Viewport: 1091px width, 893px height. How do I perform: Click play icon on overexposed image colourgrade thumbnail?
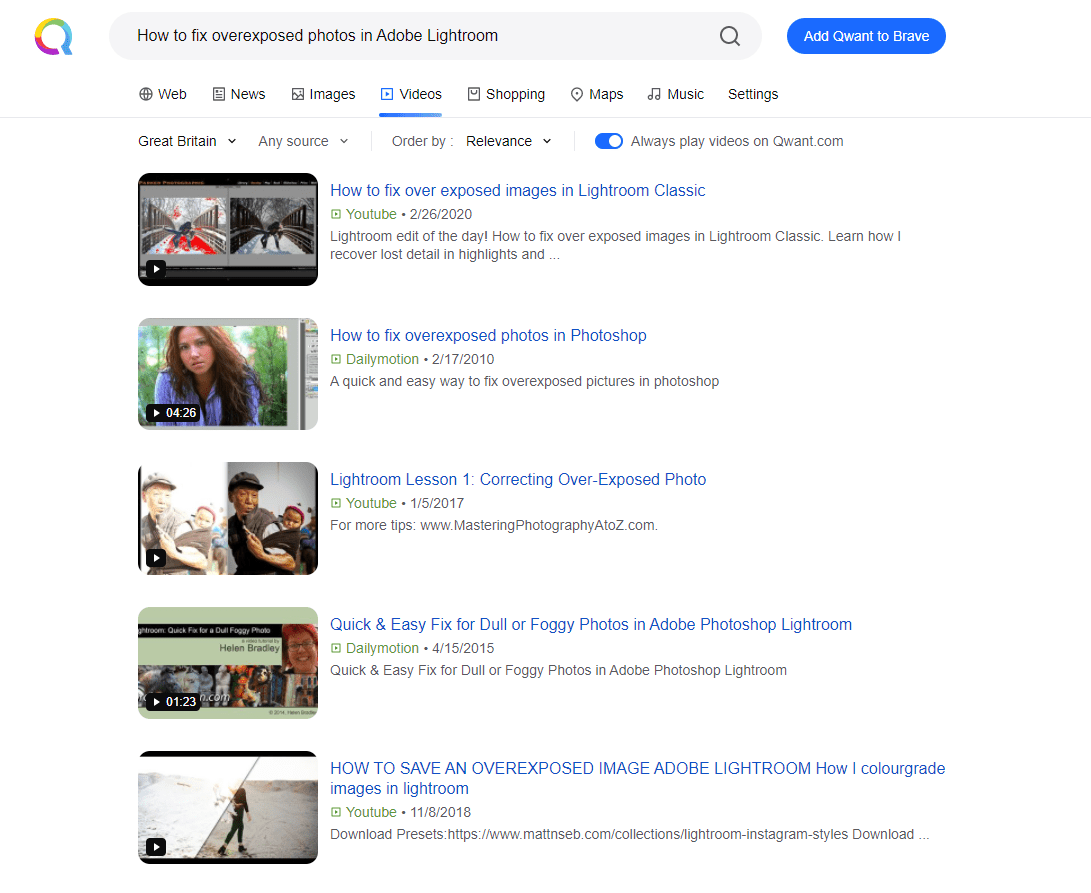[156, 846]
